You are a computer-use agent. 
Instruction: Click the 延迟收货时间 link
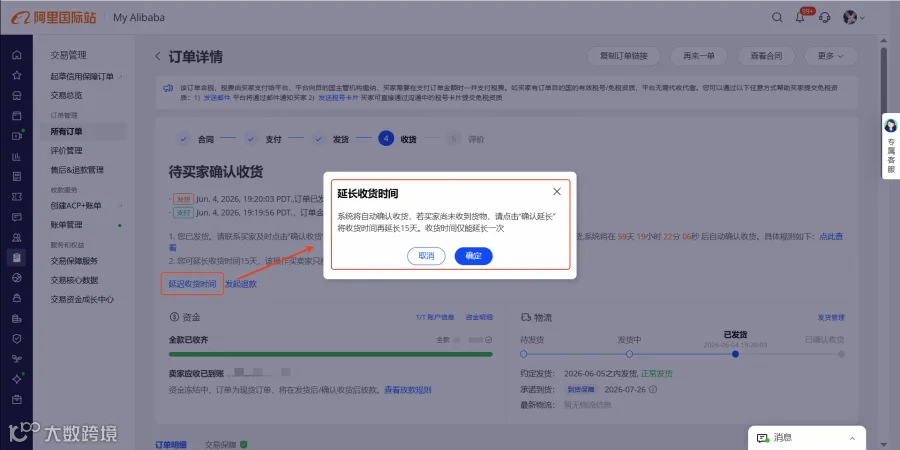(192, 284)
